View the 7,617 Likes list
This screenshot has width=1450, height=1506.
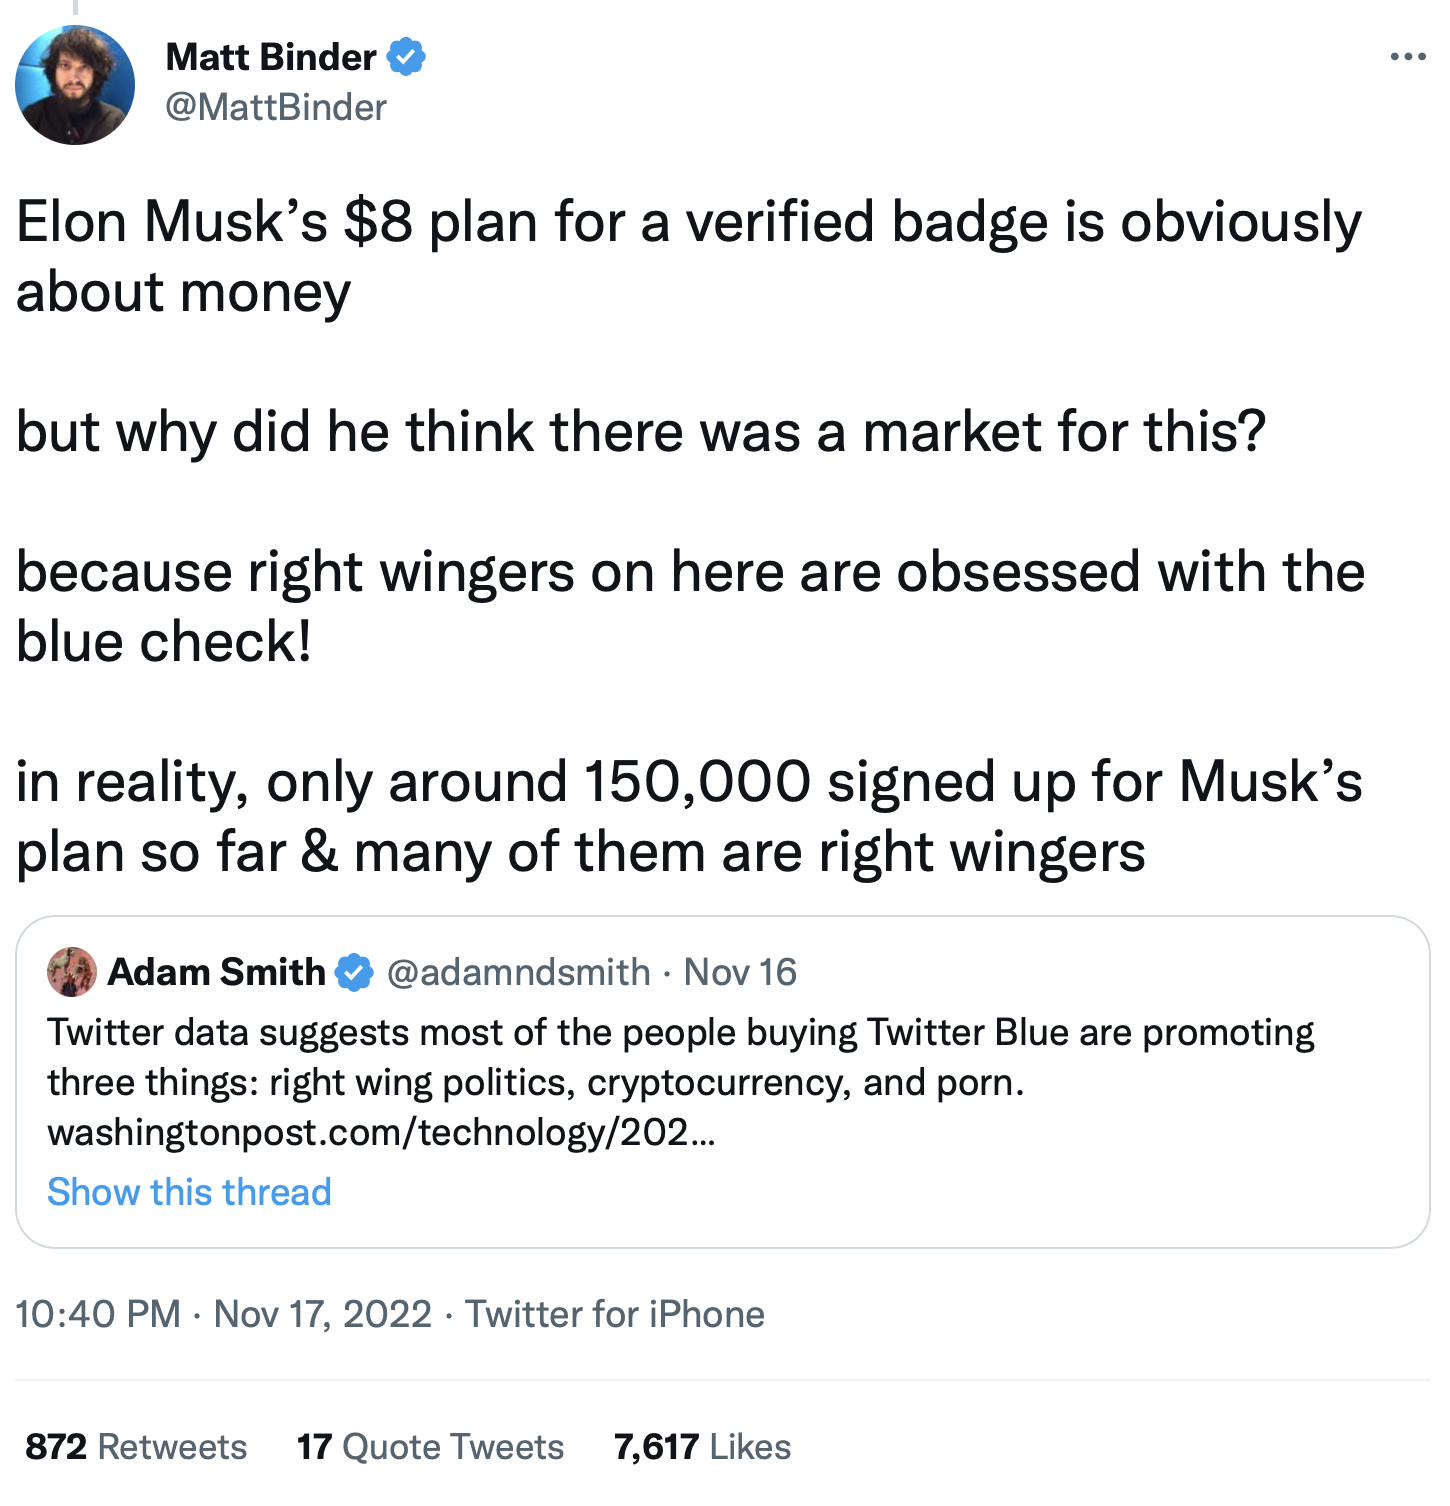[x=702, y=1447]
